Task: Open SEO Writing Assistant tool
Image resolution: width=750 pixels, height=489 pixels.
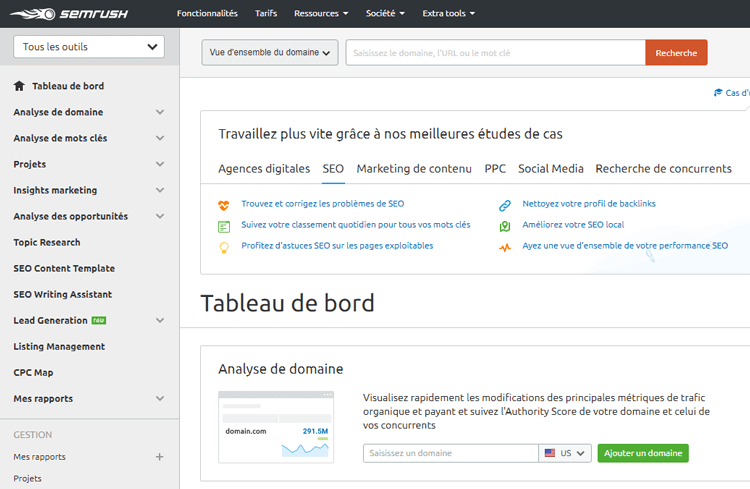Action: tap(63, 295)
